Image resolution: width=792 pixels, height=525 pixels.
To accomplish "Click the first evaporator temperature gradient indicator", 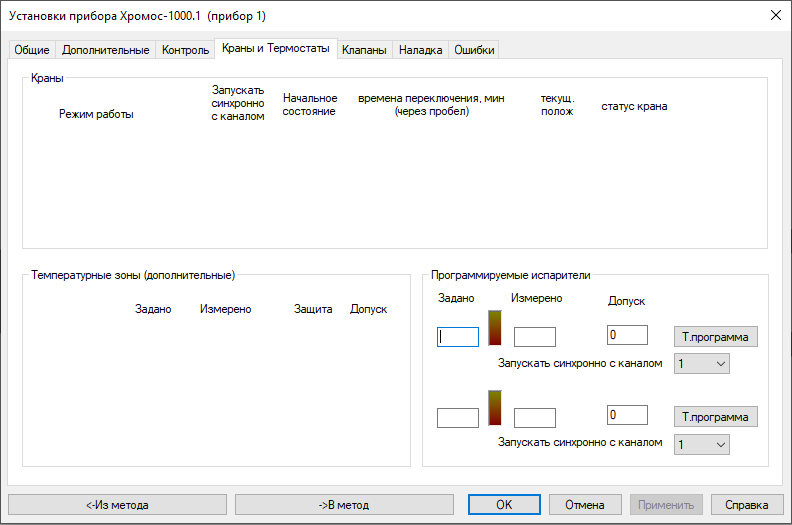I will point(495,328).
